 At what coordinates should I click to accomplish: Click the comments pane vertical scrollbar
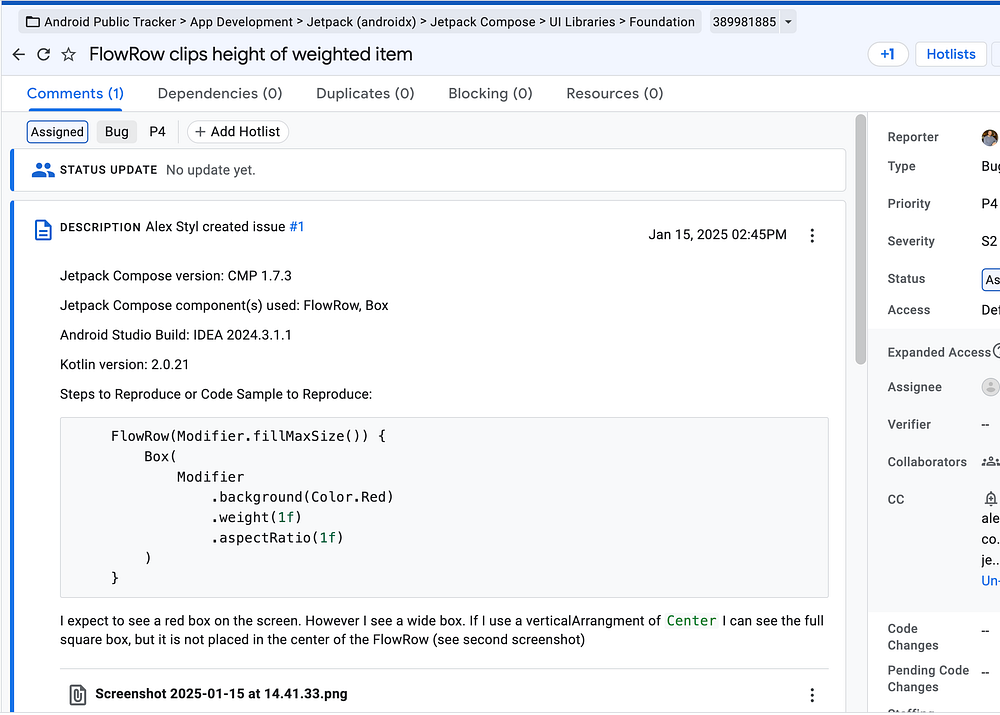(x=860, y=240)
